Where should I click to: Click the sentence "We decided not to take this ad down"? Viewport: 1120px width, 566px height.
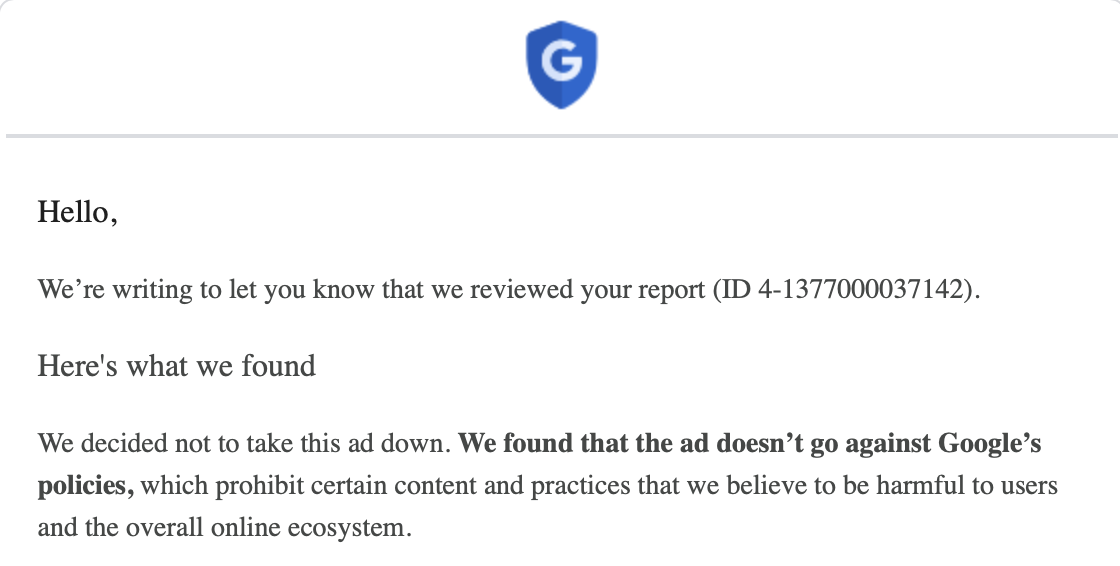(244, 442)
